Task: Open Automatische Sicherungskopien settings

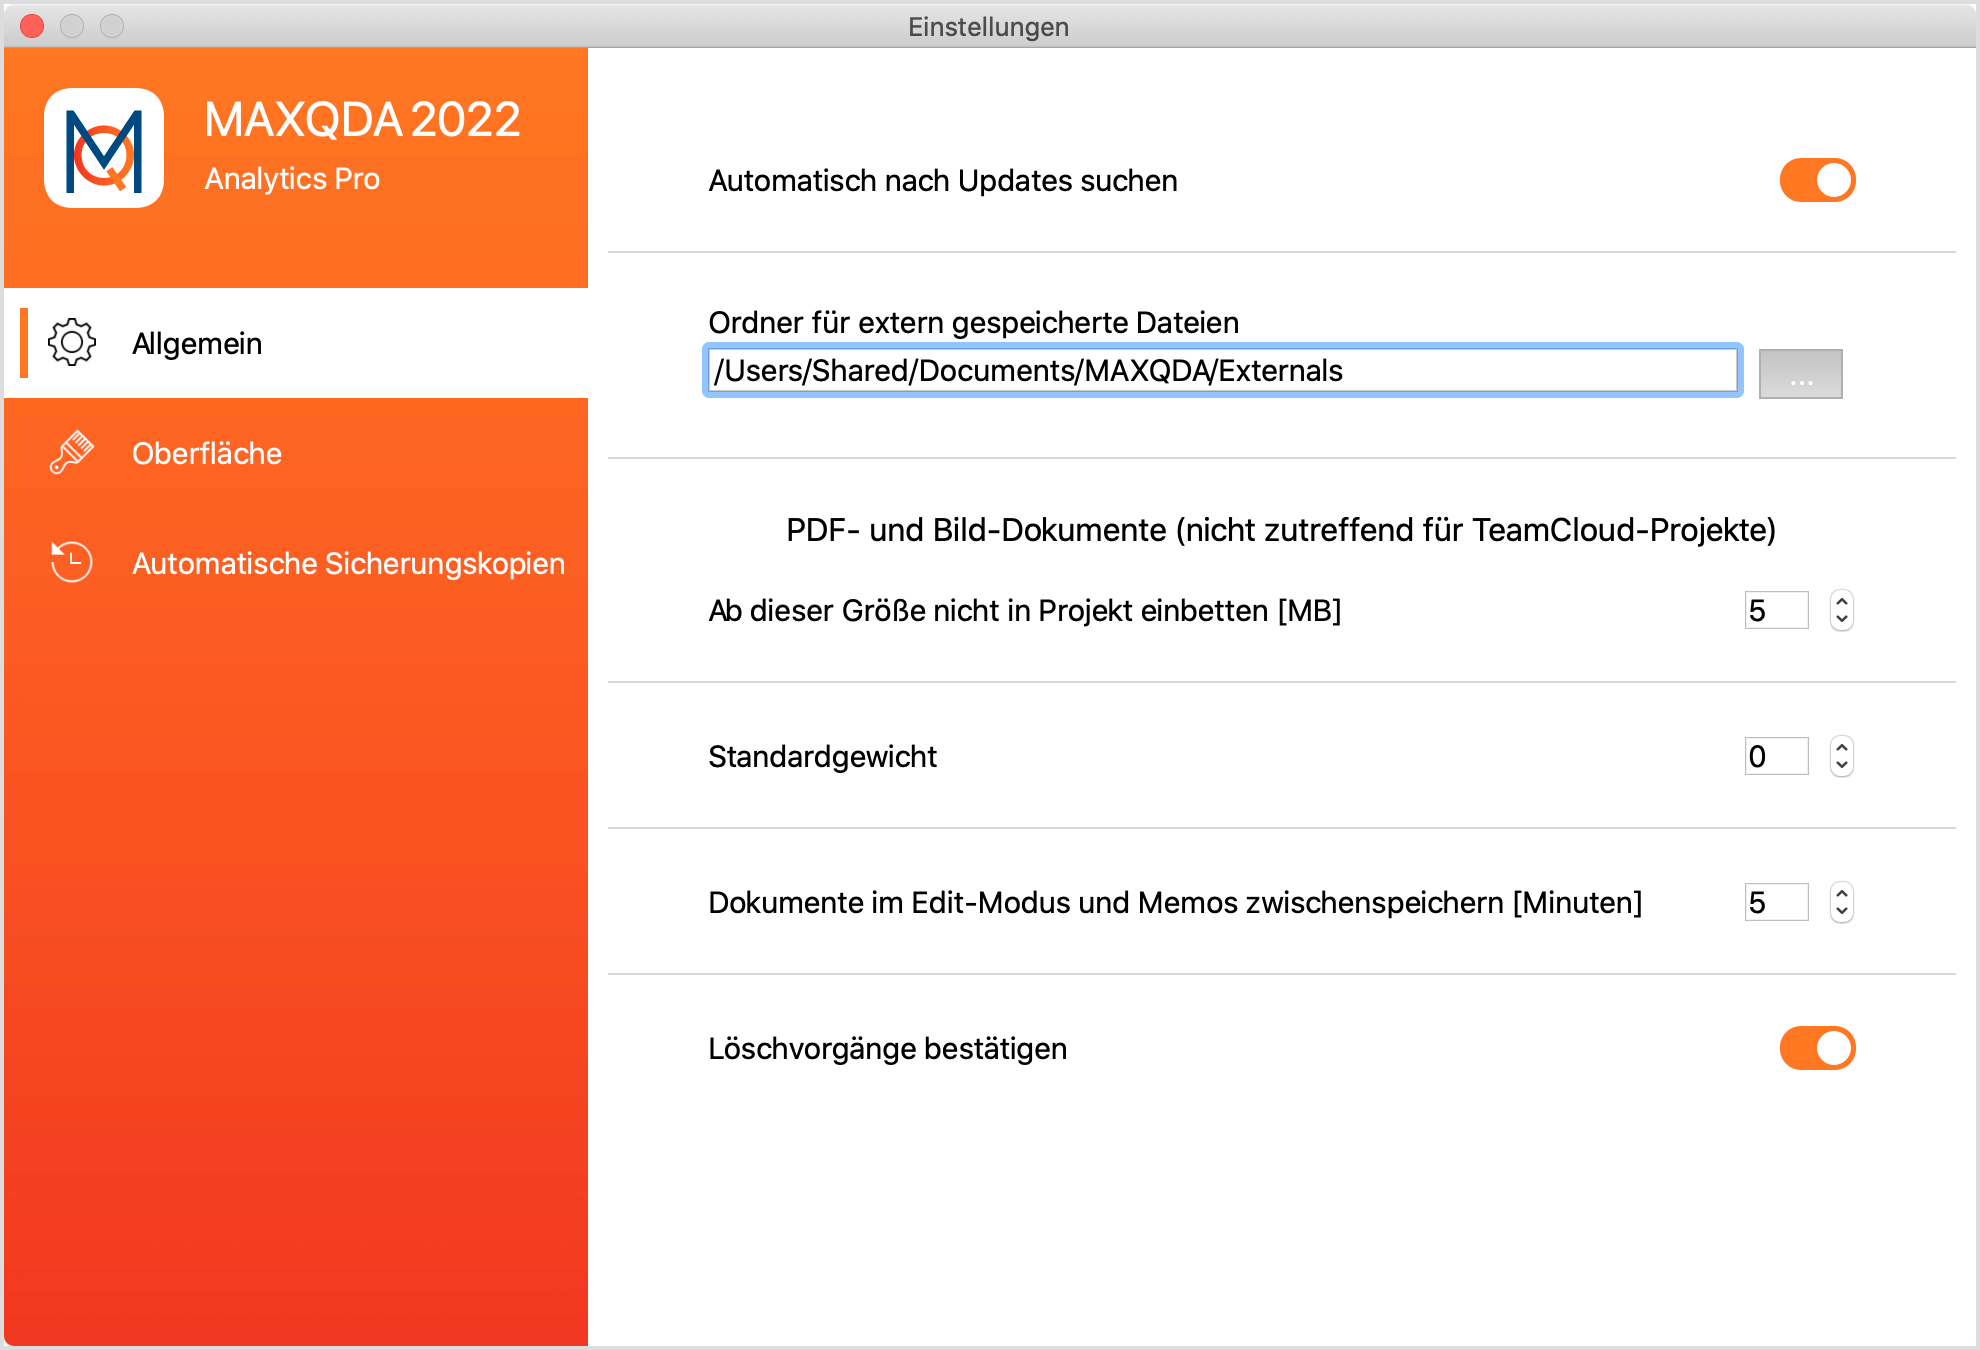Action: 296,563
